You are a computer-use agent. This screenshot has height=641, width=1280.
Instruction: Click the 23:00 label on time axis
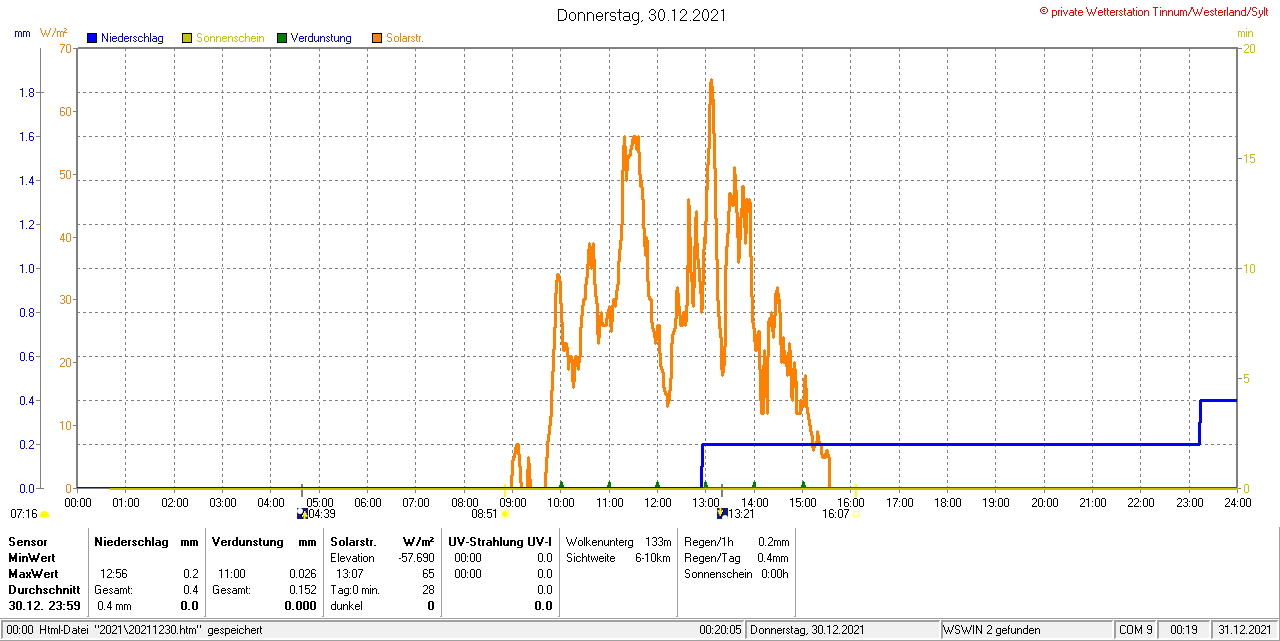click(x=1189, y=502)
